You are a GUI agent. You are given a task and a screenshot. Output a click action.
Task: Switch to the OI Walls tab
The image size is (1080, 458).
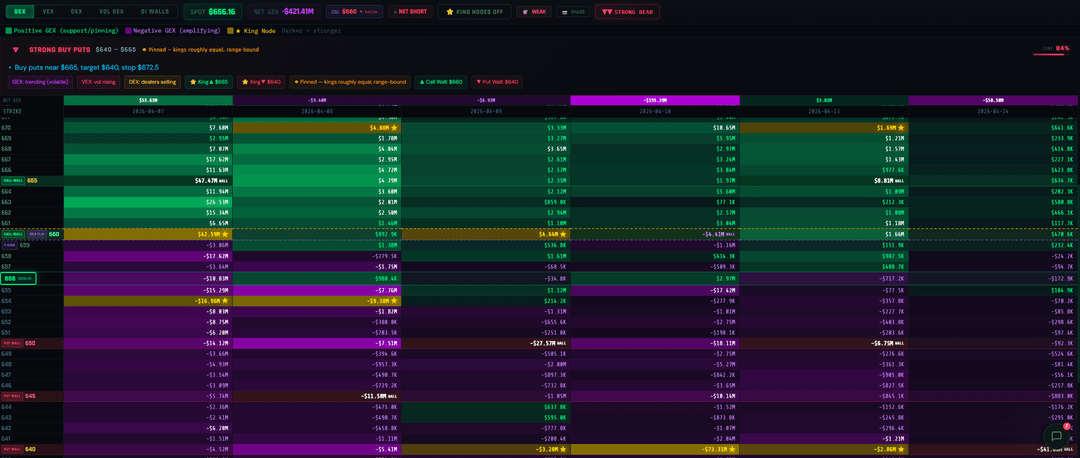click(x=154, y=11)
